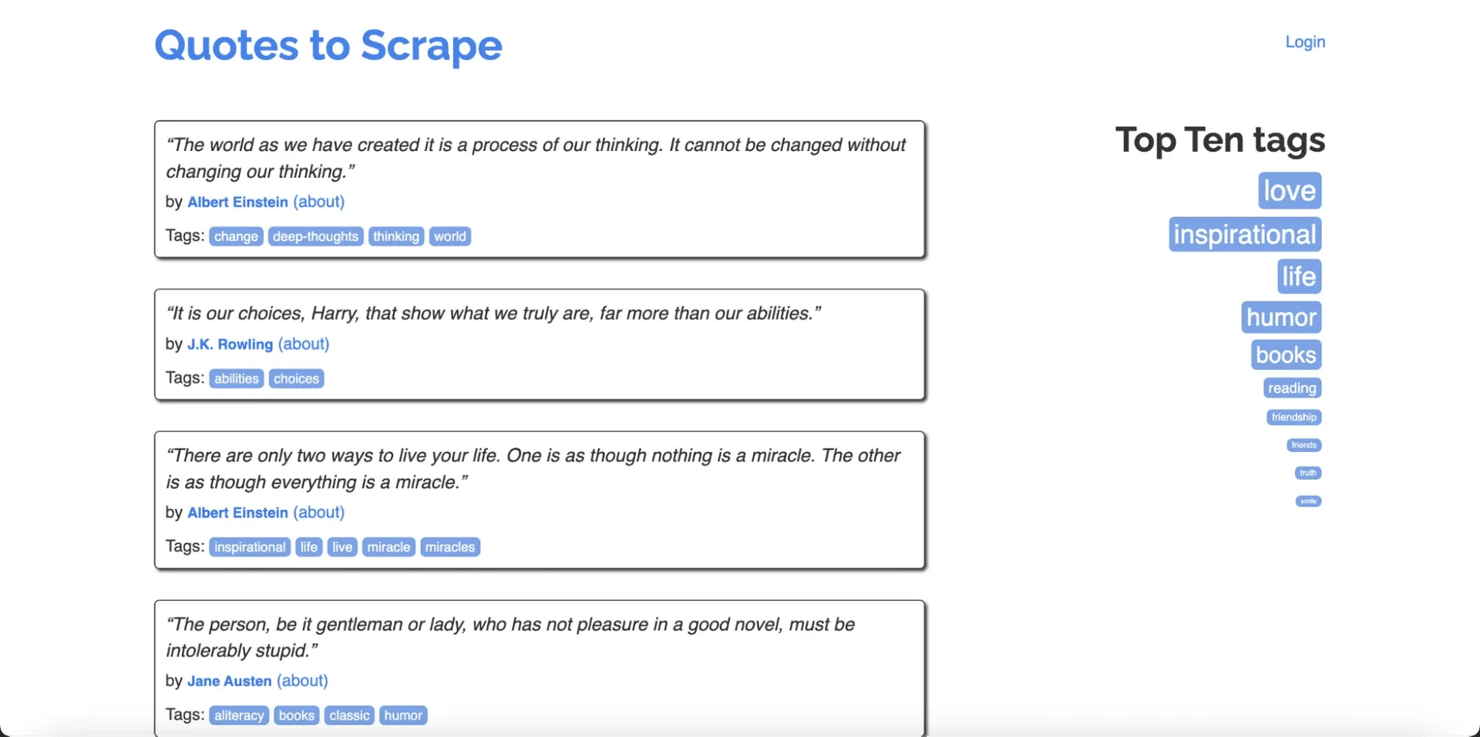1480x737 pixels.
Task: Select the 'reading' tag in Top Ten tags
Action: tap(1292, 388)
